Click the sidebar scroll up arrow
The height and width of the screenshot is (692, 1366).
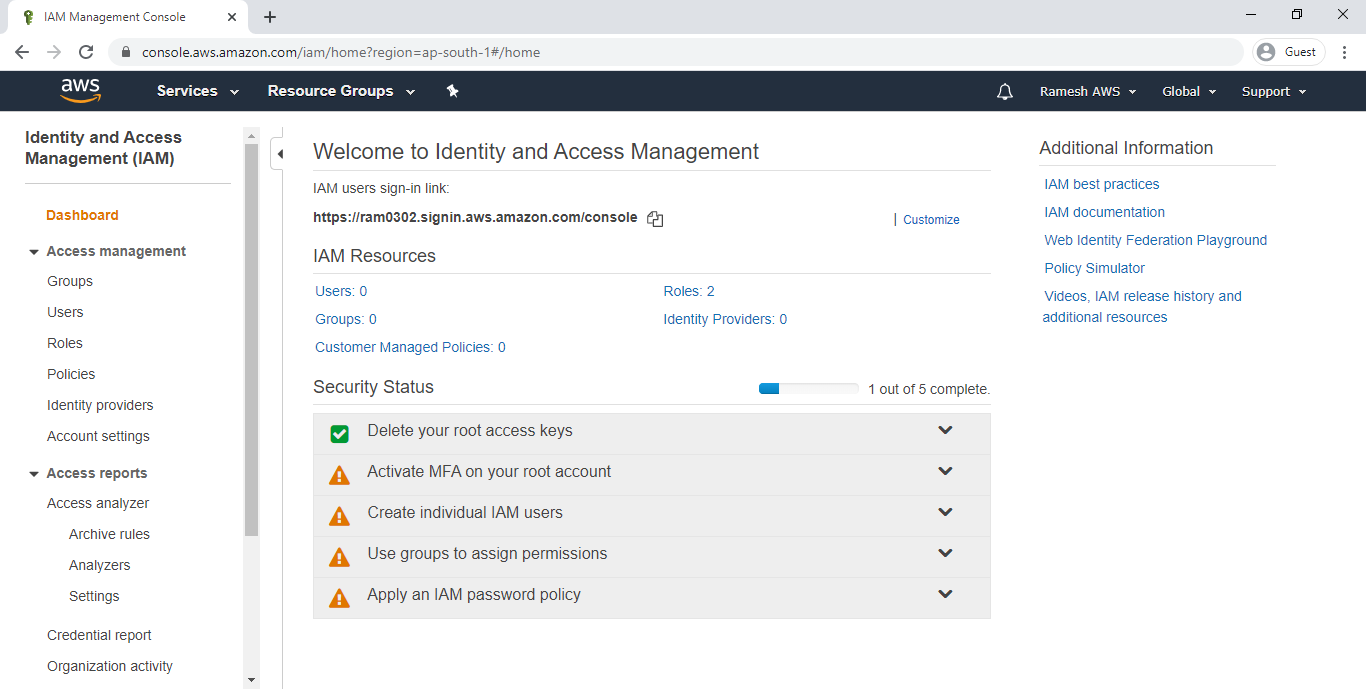coord(251,136)
